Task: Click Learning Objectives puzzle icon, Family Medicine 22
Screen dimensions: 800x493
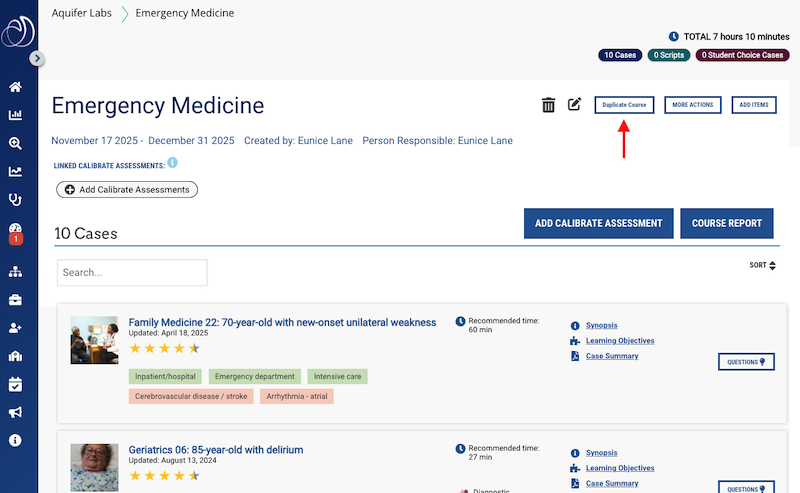Action: click(x=575, y=341)
